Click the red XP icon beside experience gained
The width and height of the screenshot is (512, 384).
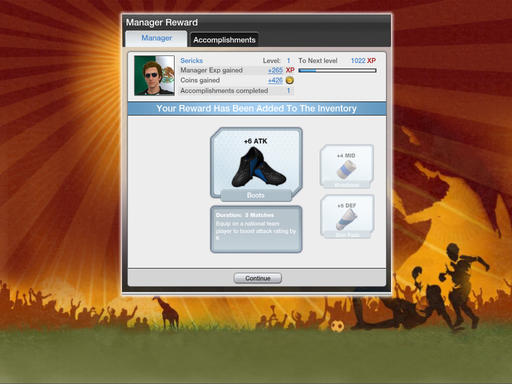coord(290,70)
